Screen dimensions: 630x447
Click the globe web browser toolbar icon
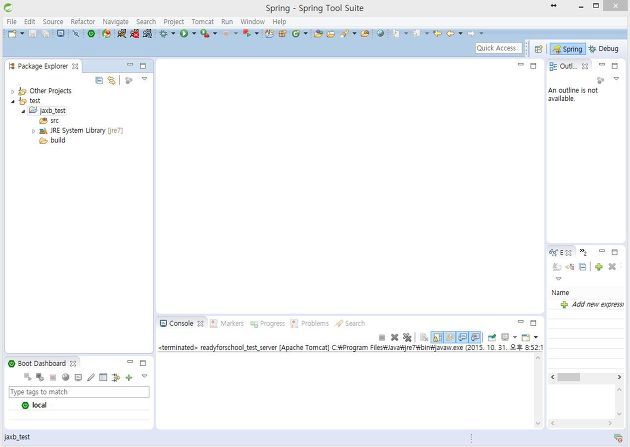(380, 34)
